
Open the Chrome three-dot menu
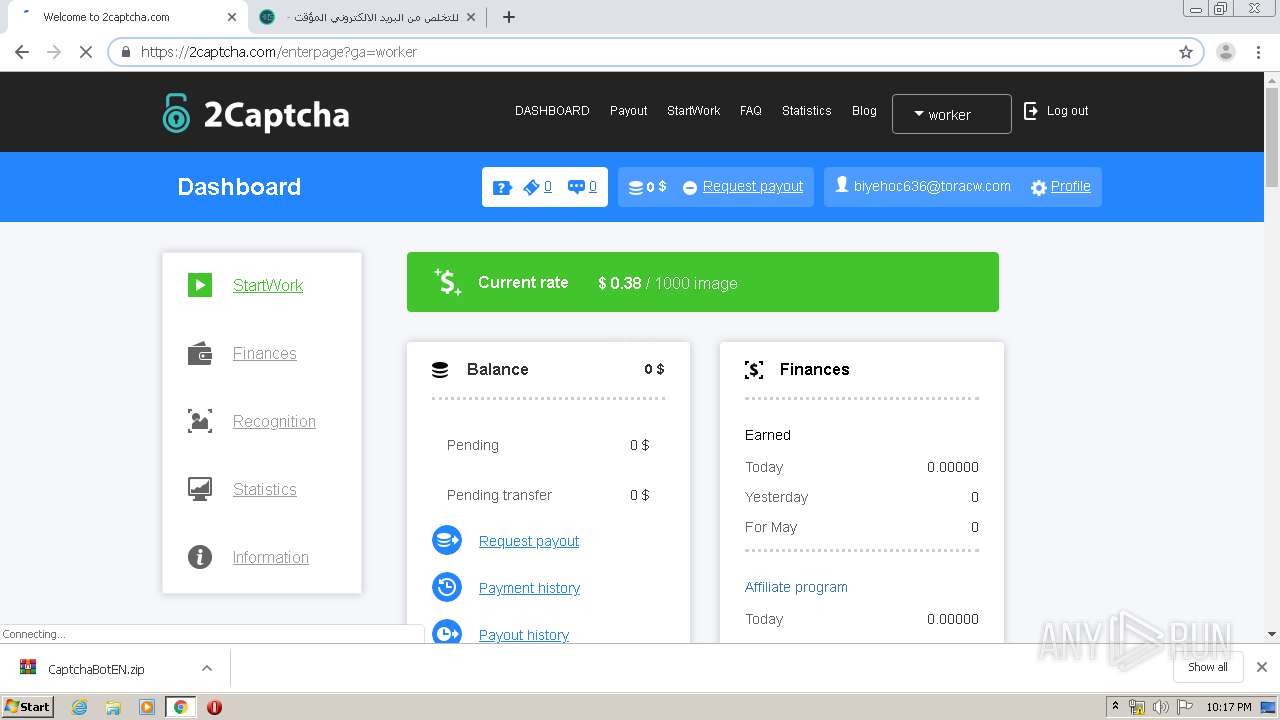[x=1258, y=52]
